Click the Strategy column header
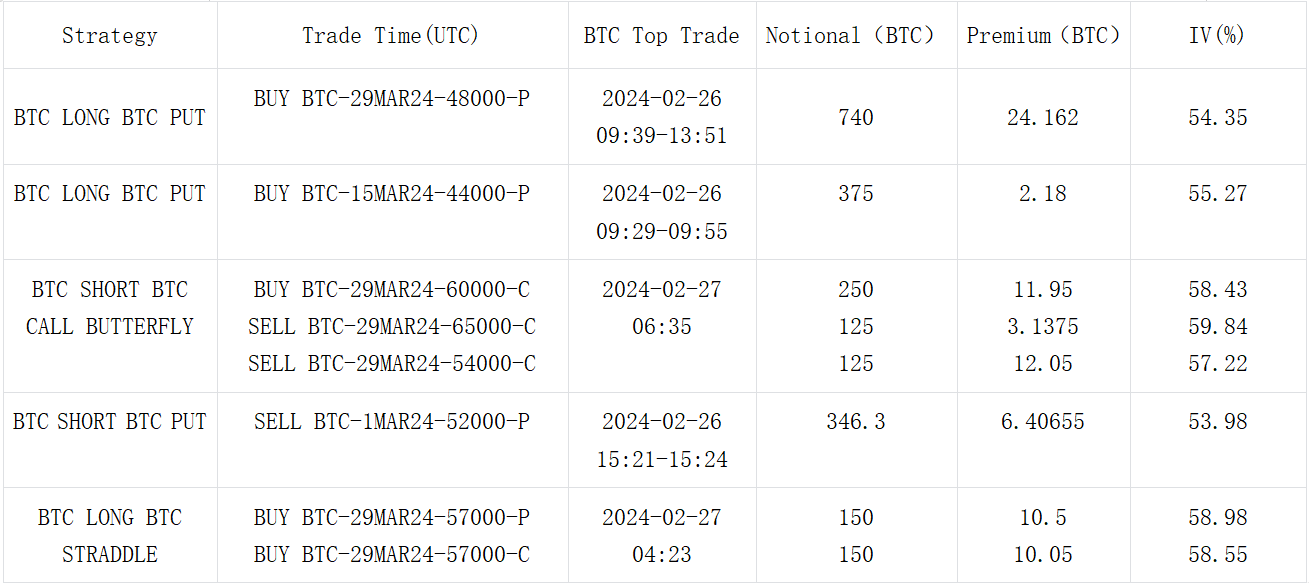This screenshot has height=583, width=1309. click(109, 36)
